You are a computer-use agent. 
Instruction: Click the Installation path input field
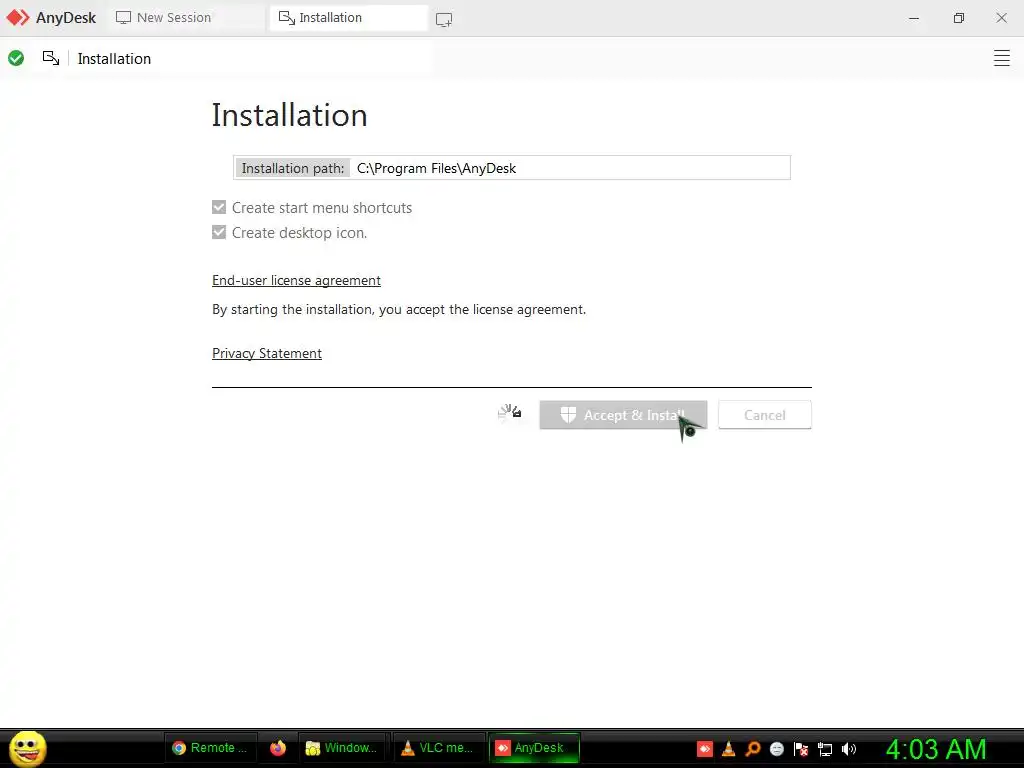[x=512, y=168]
